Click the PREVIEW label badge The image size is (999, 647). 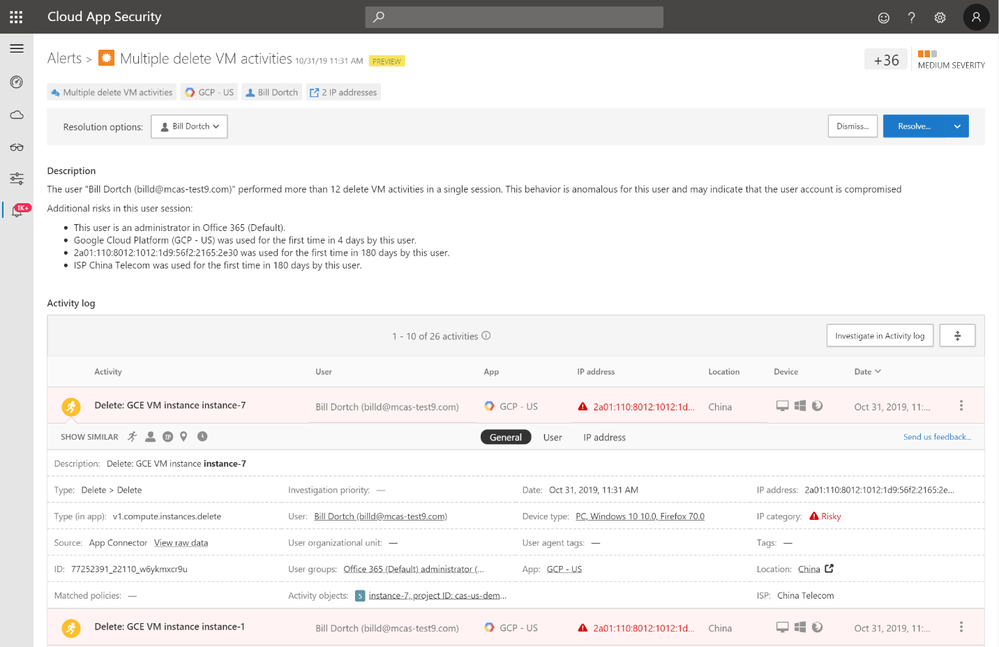pos(387,61)
